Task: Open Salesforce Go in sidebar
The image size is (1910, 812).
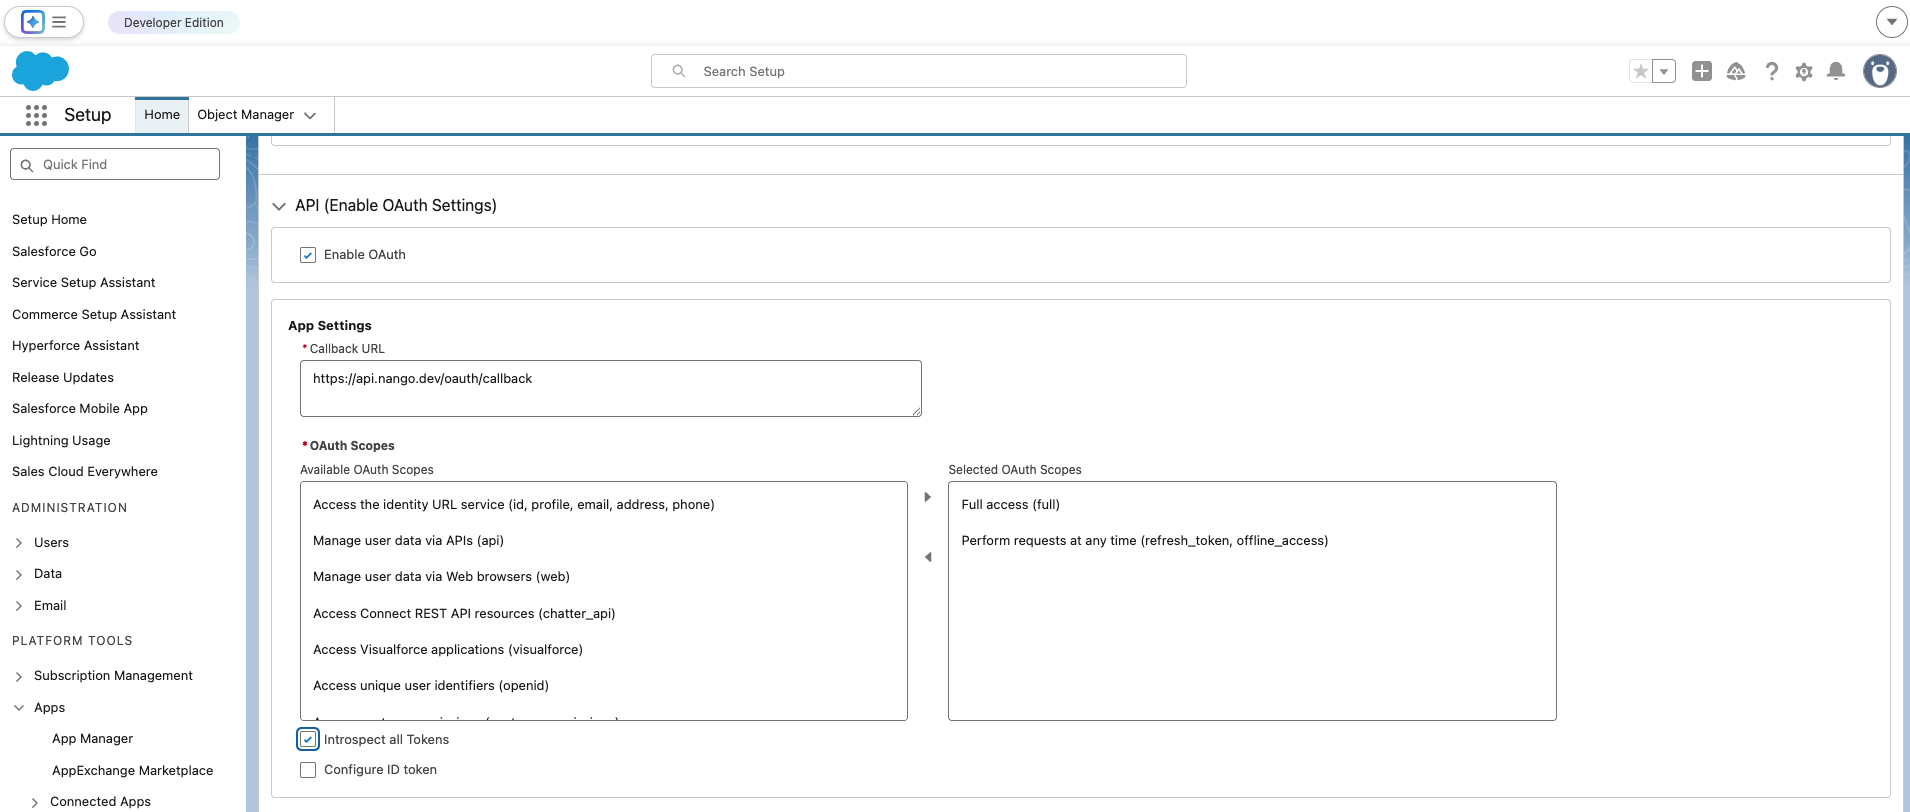Action: point(54,252)
